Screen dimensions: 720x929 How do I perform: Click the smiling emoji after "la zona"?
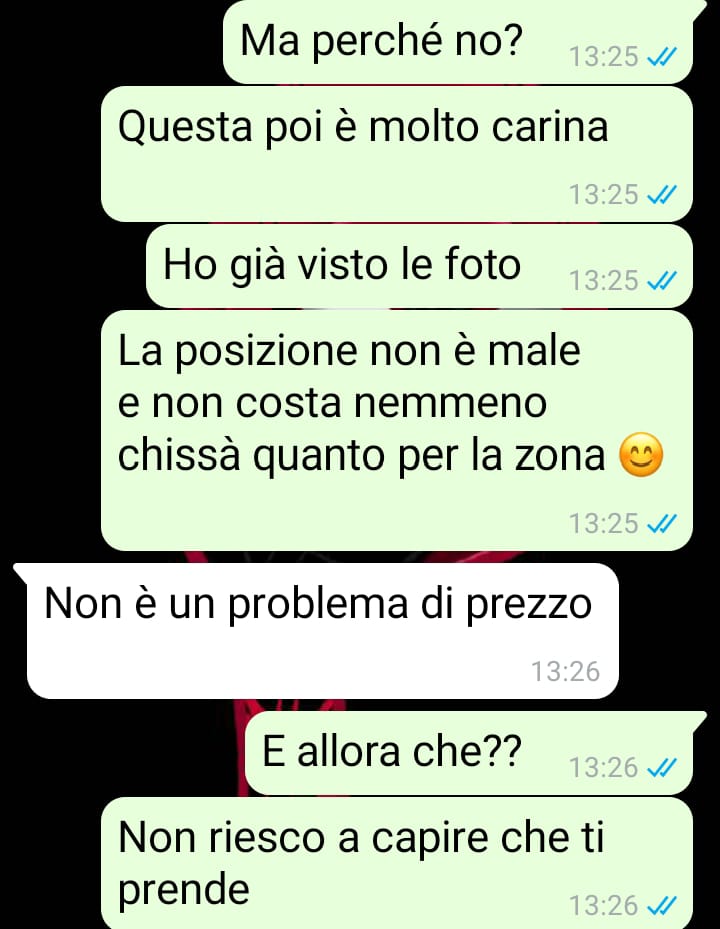641,455
